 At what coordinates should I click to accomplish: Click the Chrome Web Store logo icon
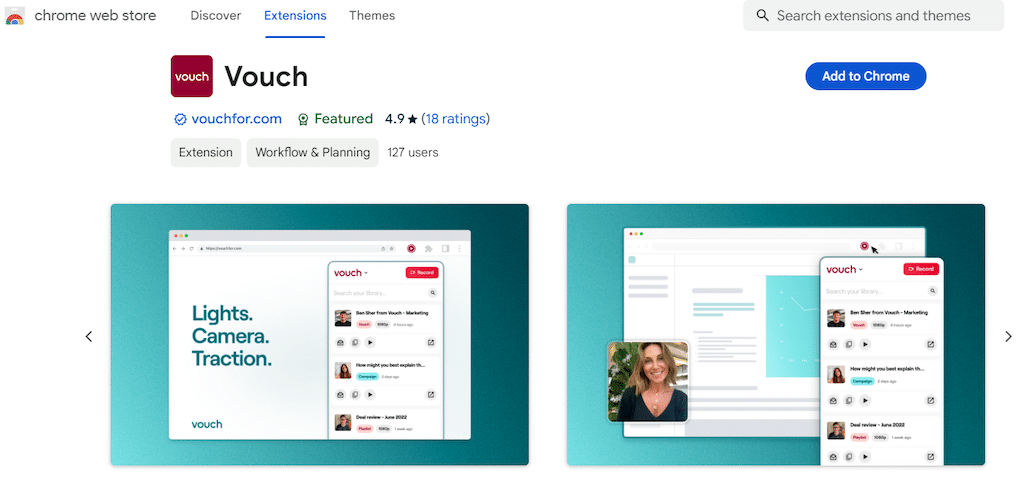tap(14, 16)
